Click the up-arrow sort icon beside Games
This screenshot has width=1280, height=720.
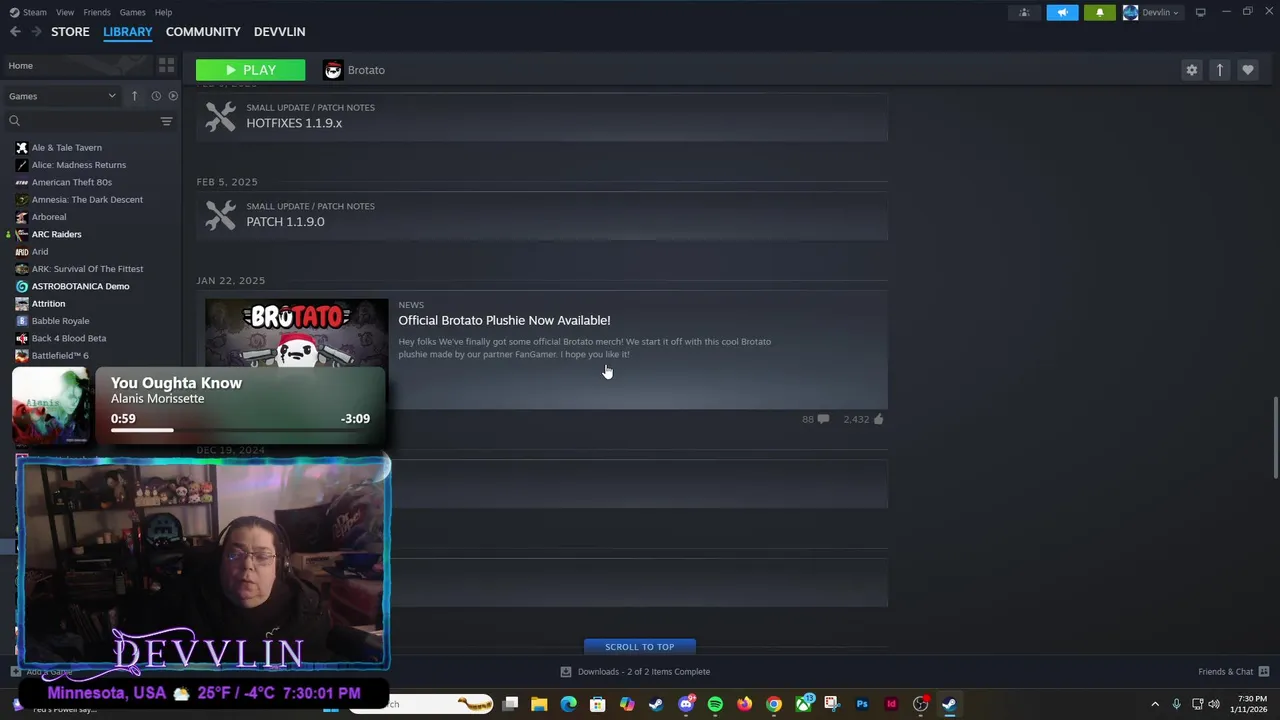click(134, 96)
